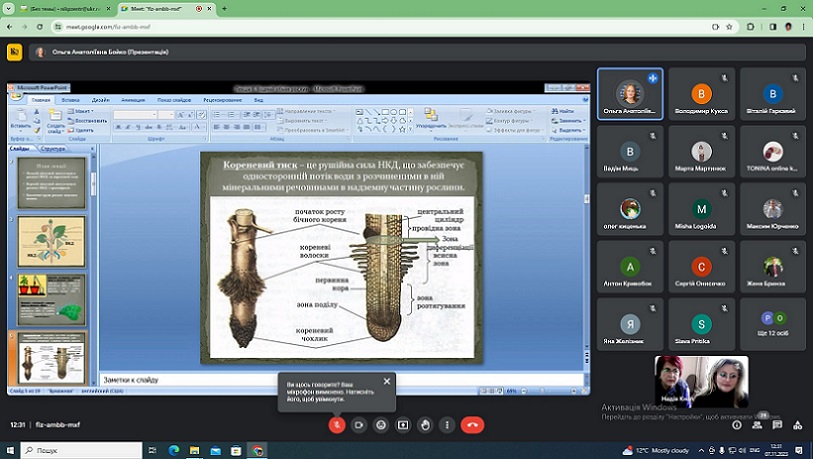
Task: Open the reactions emoji button
Action: click(381, 425)
